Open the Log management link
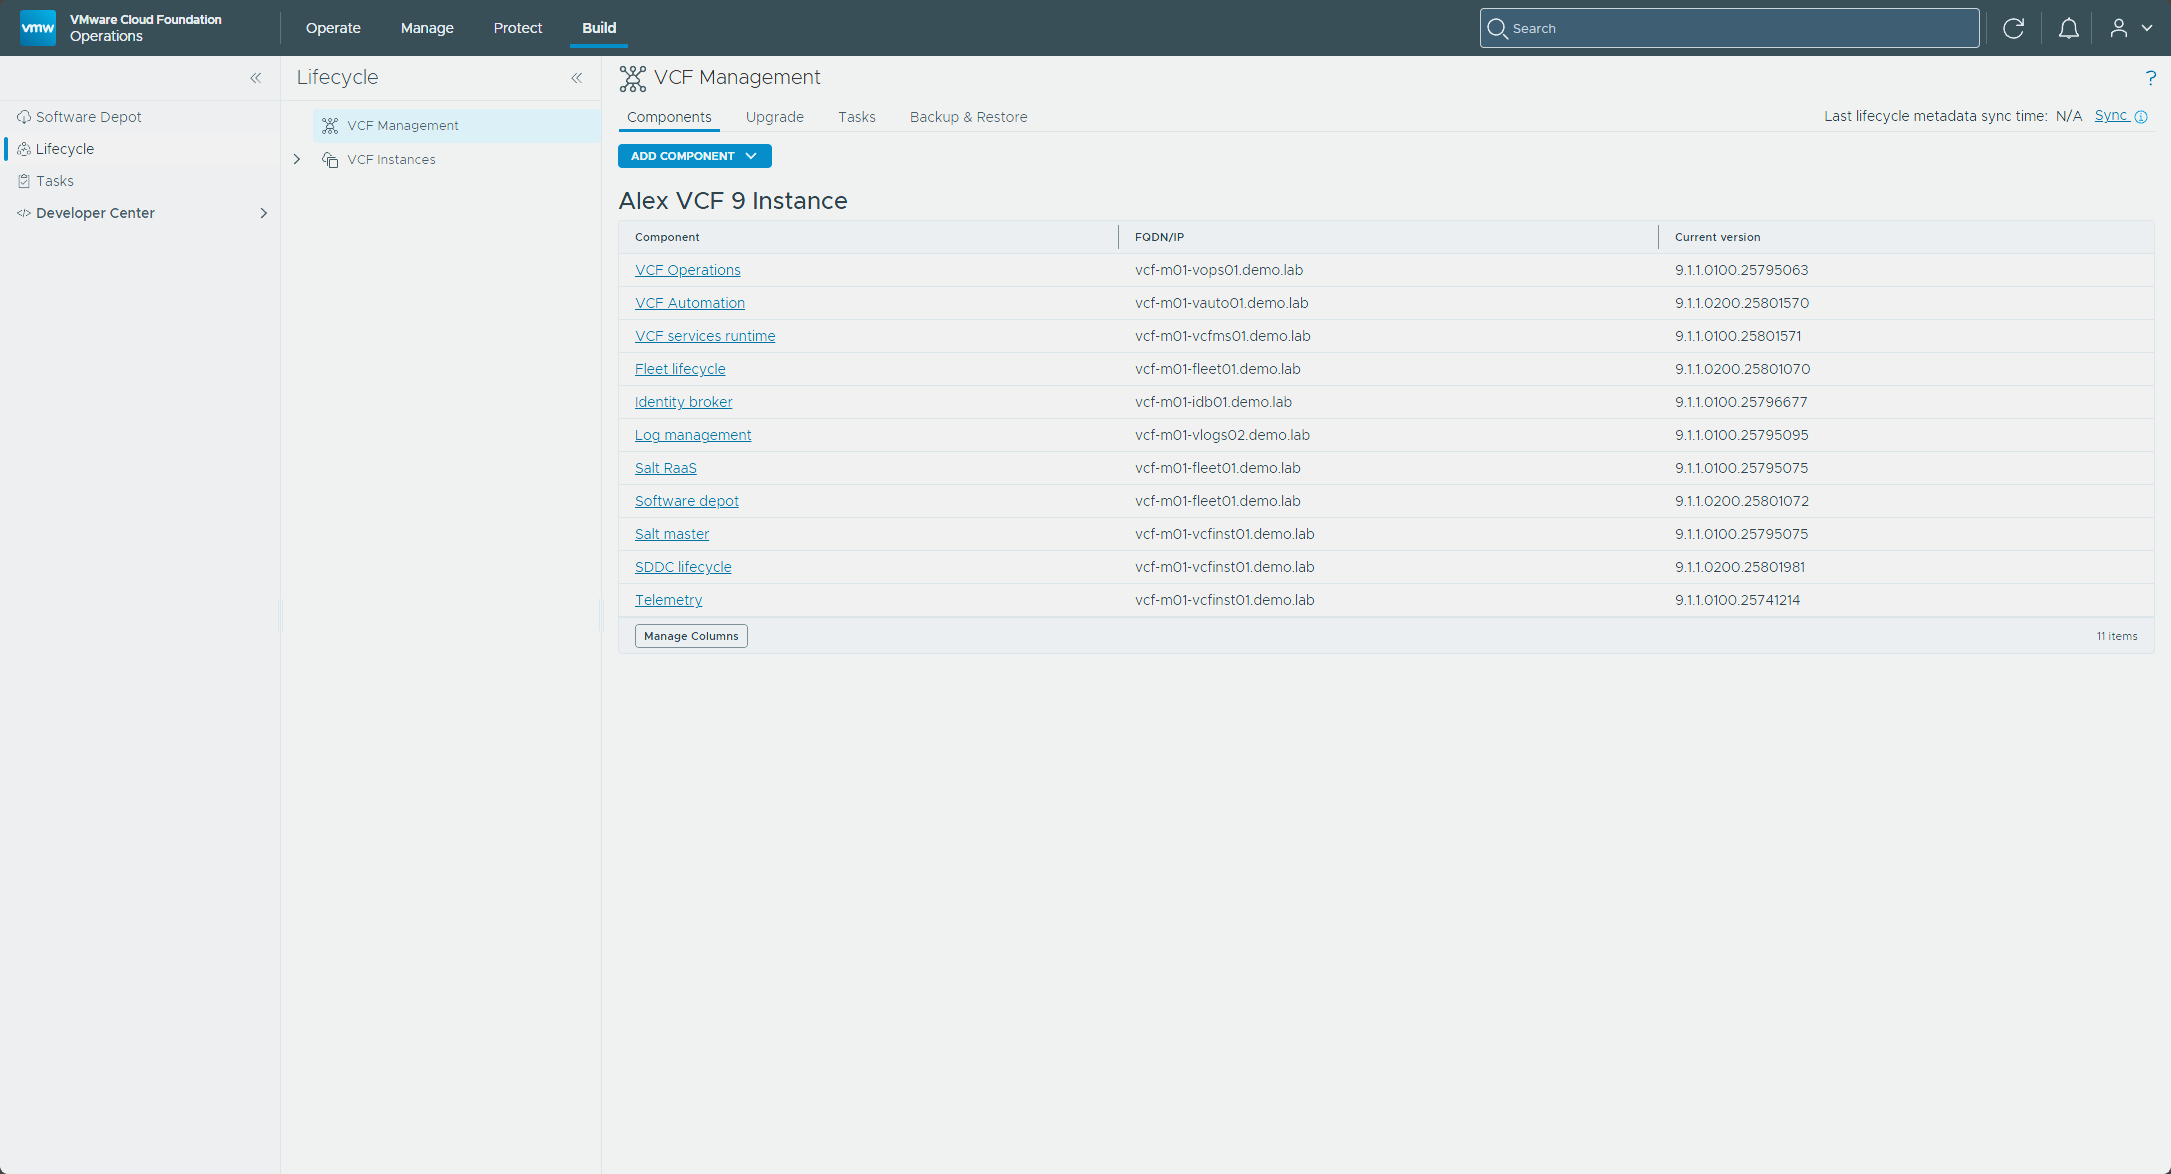 (693, 435)
